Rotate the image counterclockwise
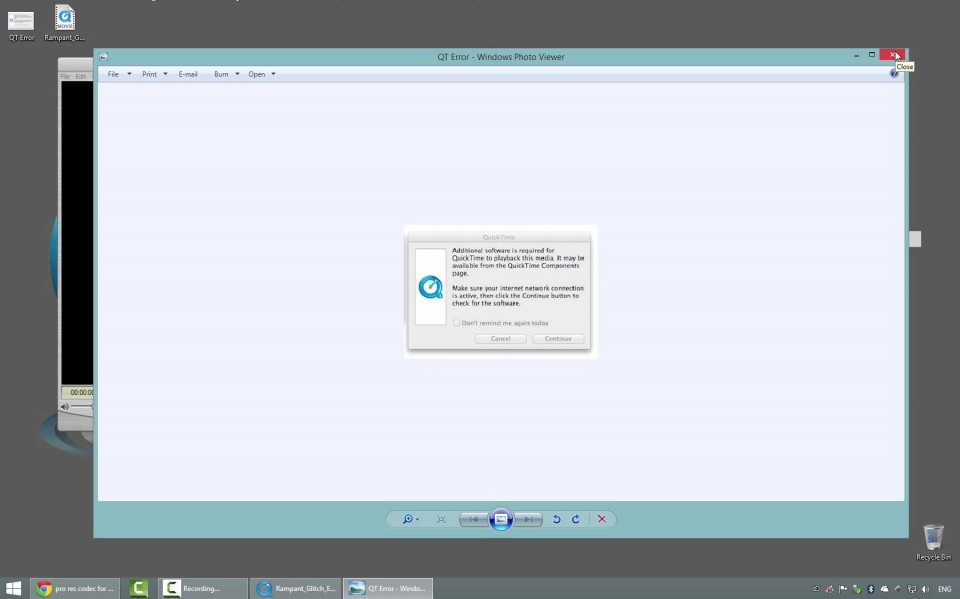 pos(557,519)
